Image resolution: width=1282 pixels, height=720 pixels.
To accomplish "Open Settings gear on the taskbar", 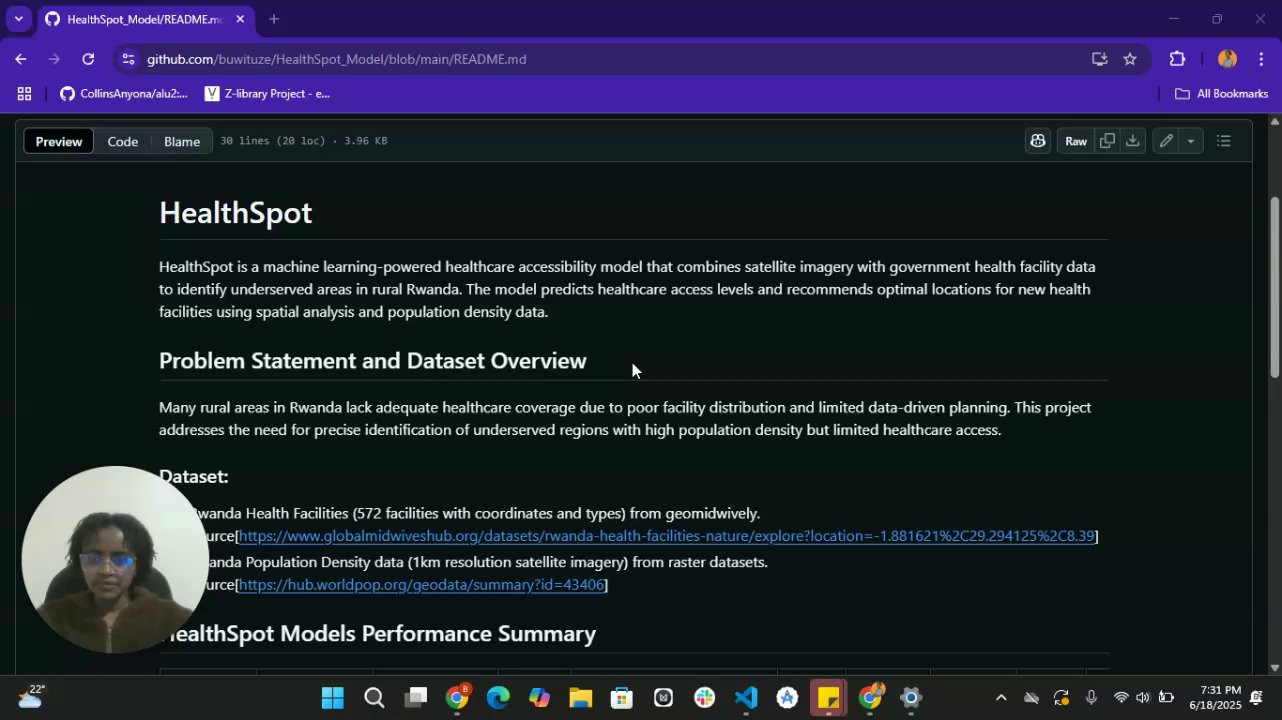I will click(910, 698).
